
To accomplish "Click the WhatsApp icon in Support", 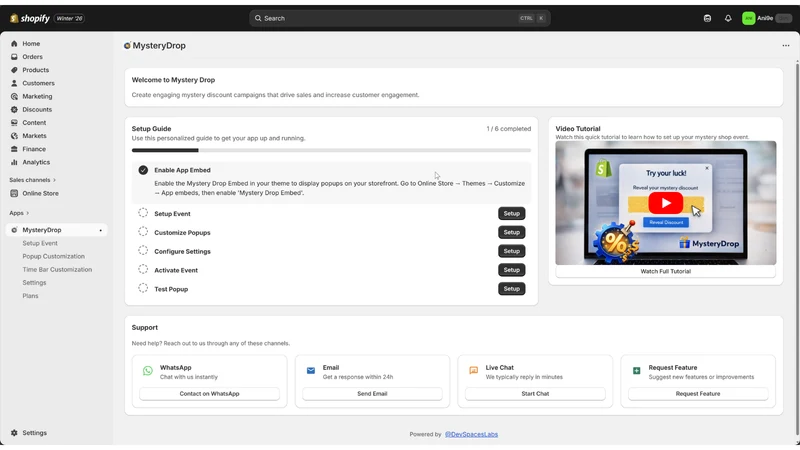I will [x=147, y=371].
